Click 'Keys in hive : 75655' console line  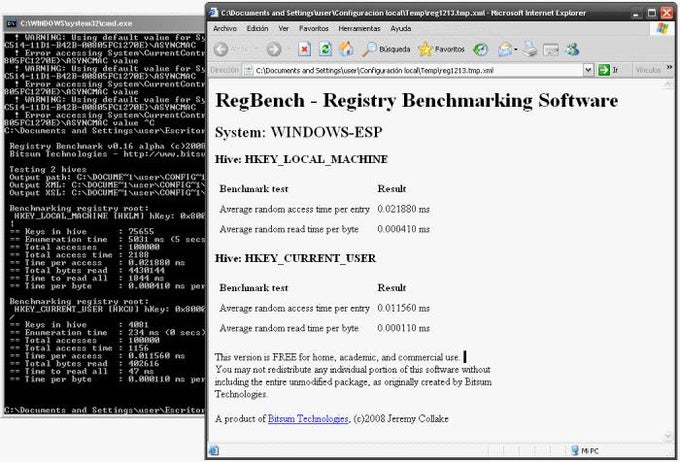click(82, 232)
